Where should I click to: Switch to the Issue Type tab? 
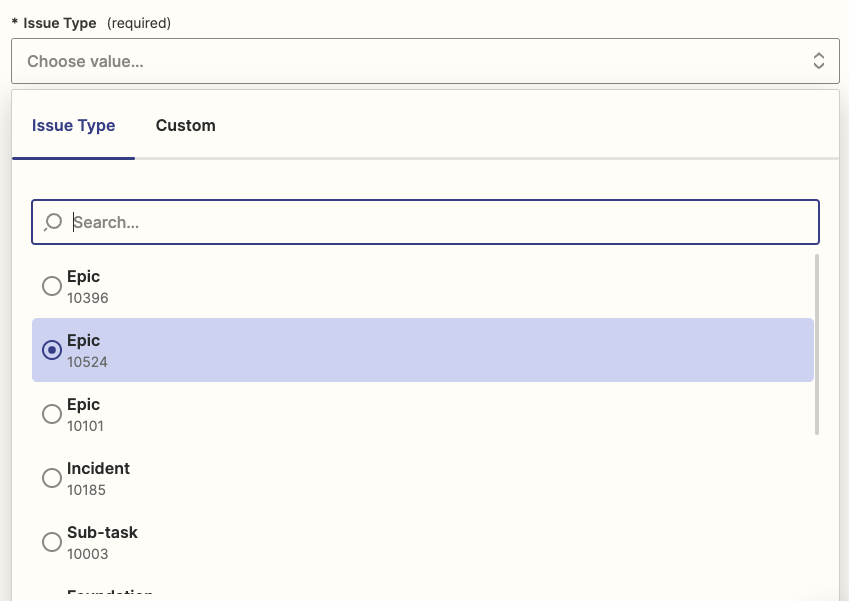tap(73, 126)
